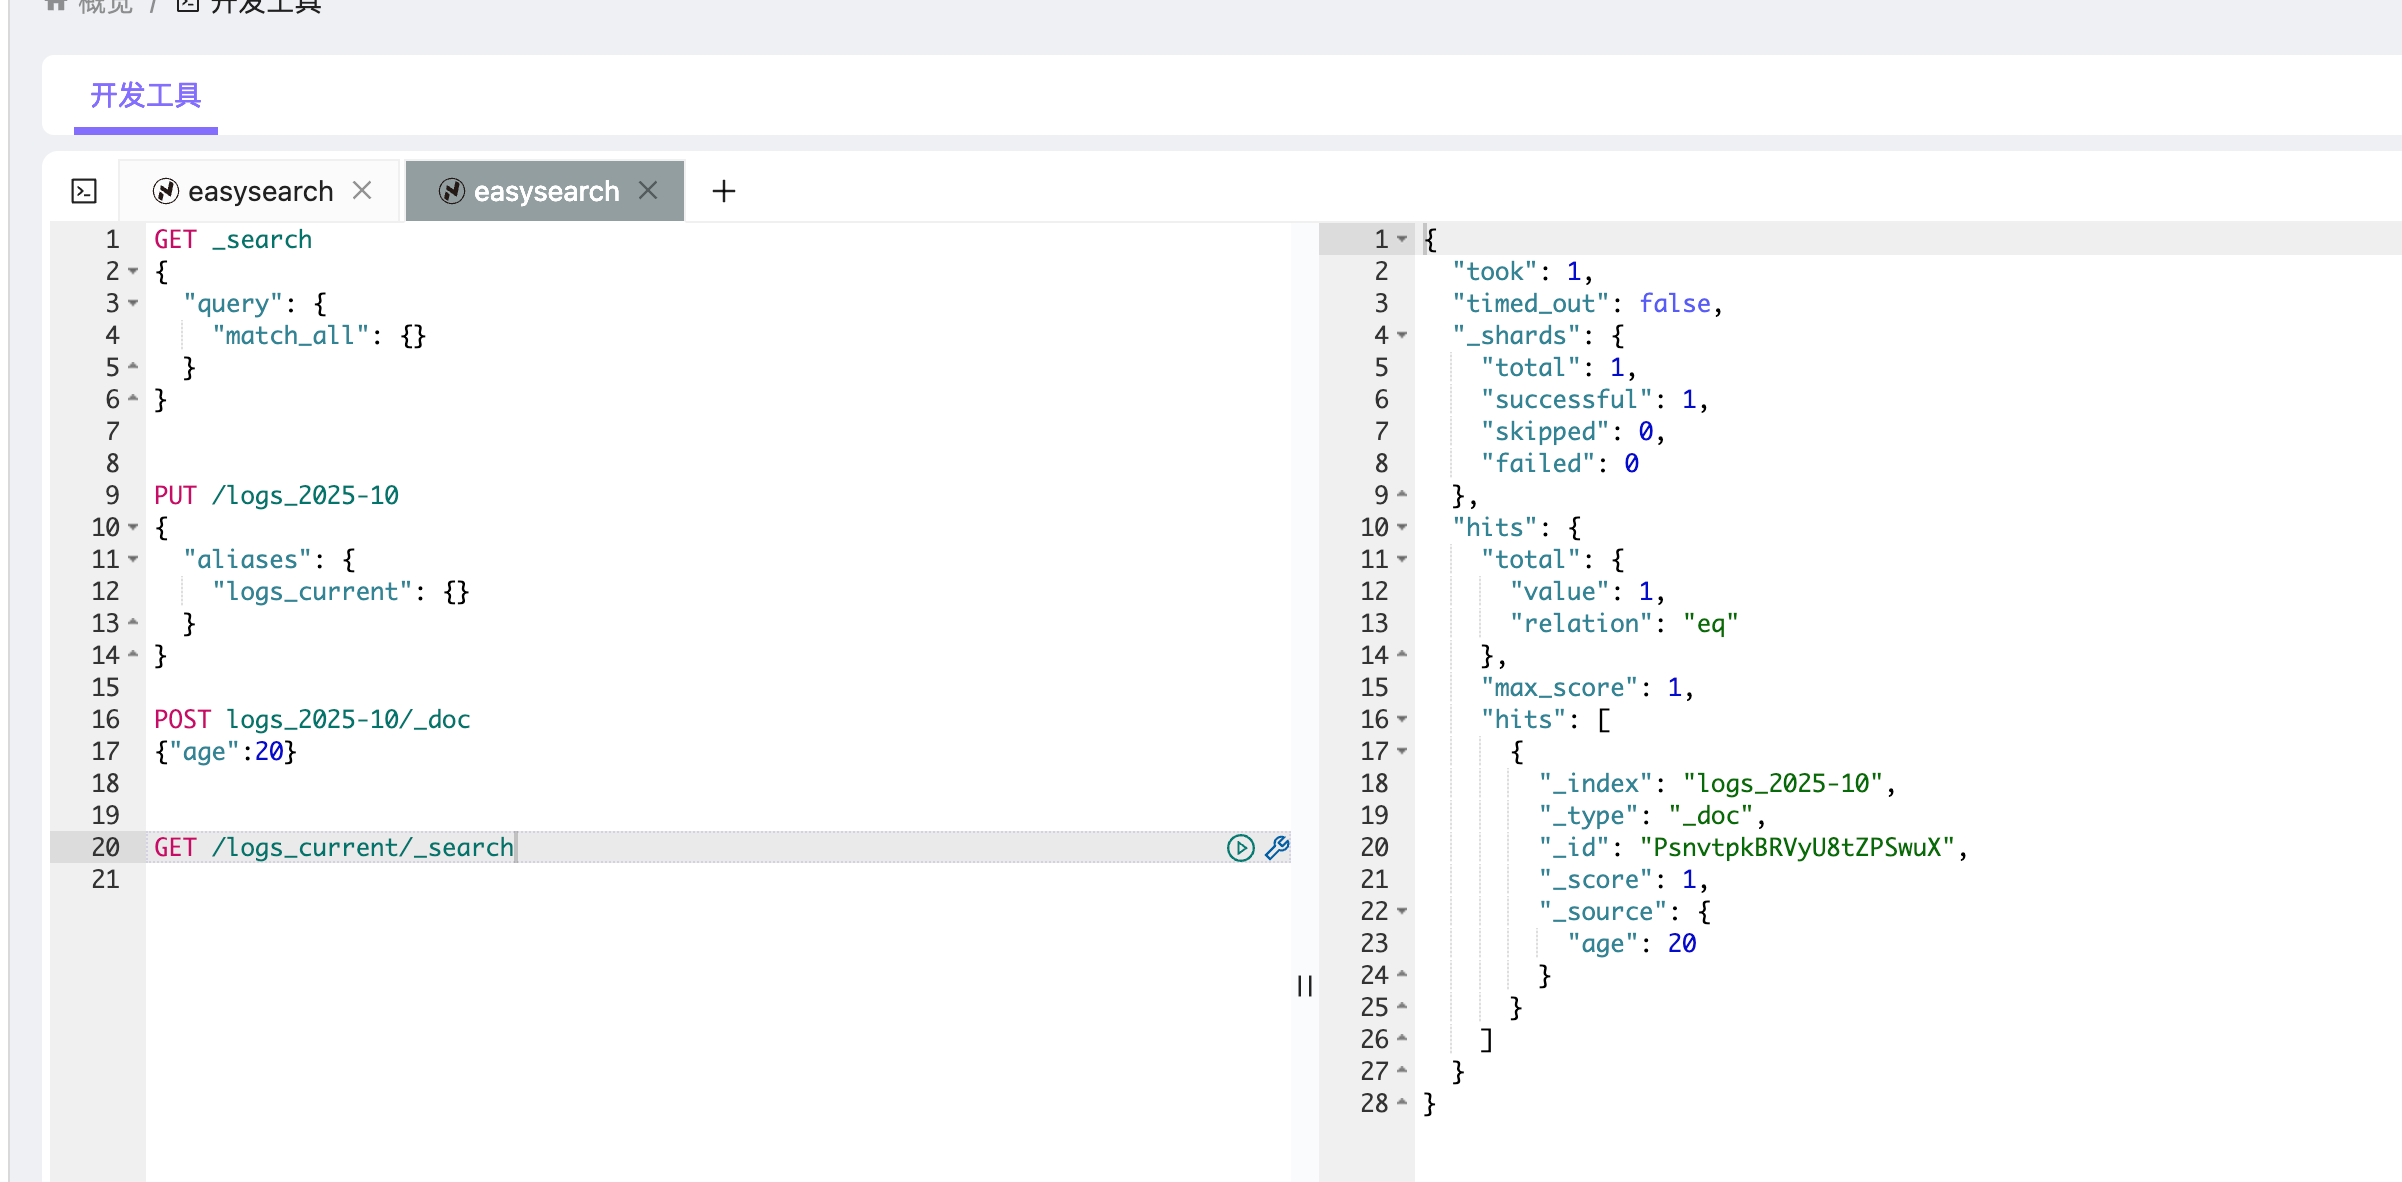Run the GET logs_current search request
Viewport: 2402px width, 1182px height.
click(x=1240, y=848)
